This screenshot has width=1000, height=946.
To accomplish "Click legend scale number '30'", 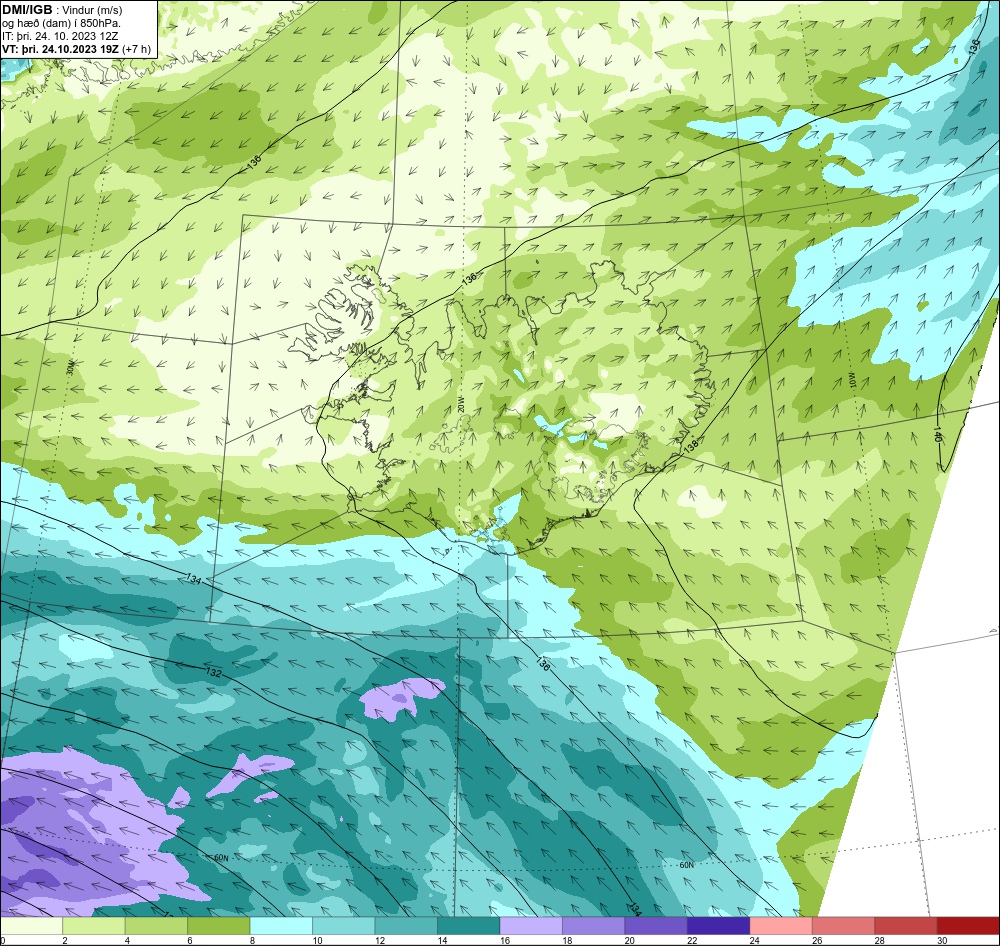I will 942,940.
